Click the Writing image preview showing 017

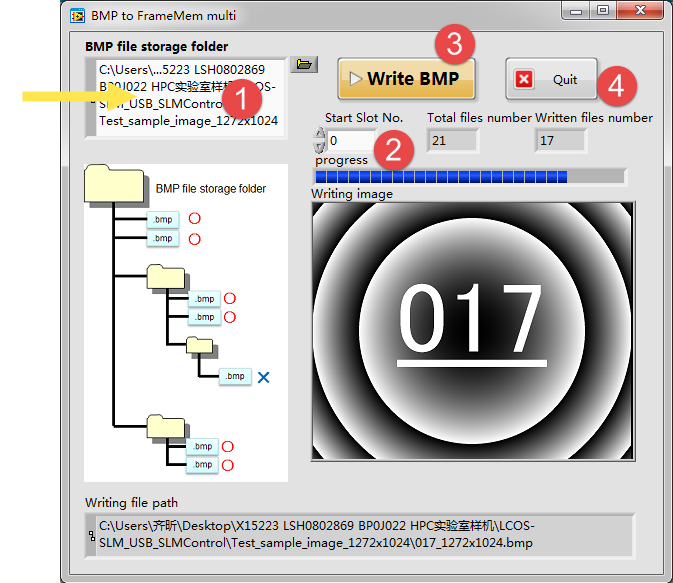click(x=473, y=331)
